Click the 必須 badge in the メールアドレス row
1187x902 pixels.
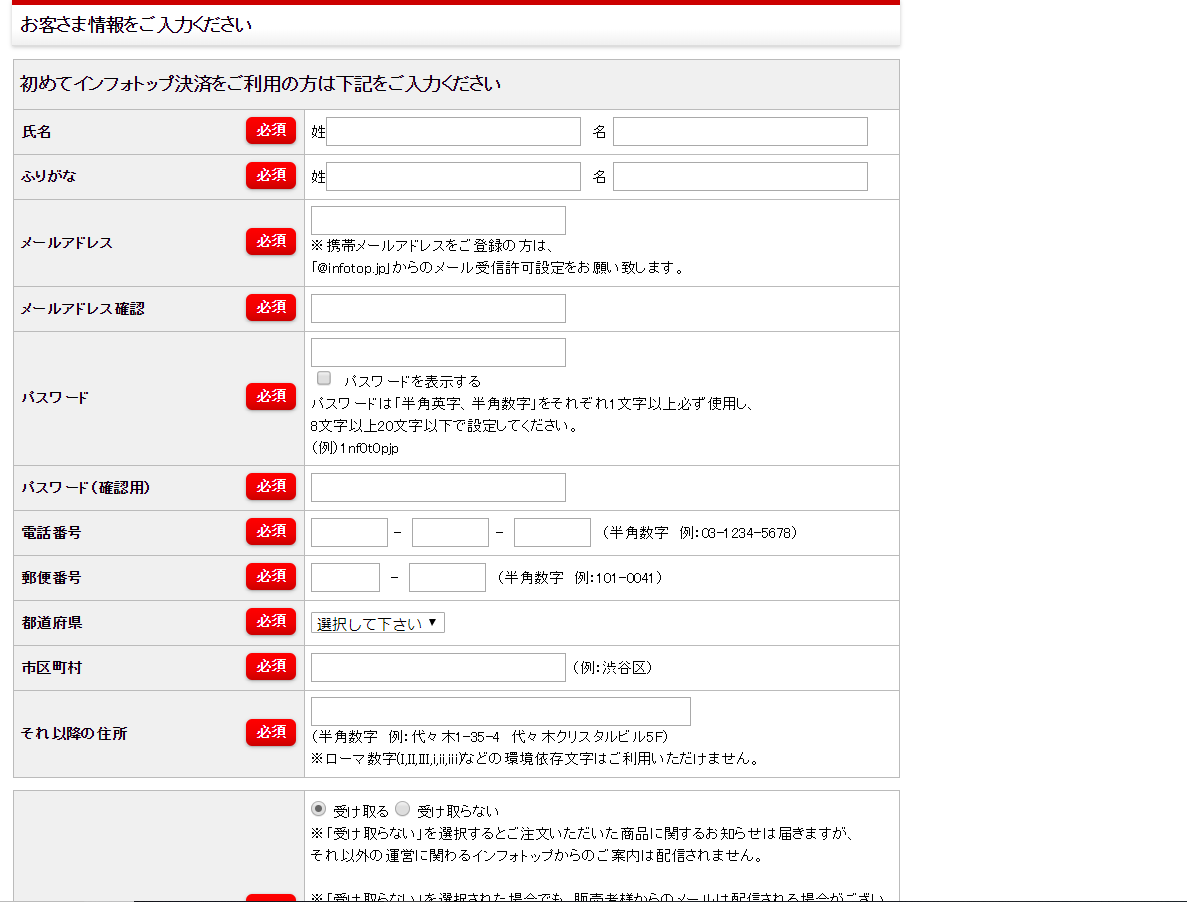[271, 241]
